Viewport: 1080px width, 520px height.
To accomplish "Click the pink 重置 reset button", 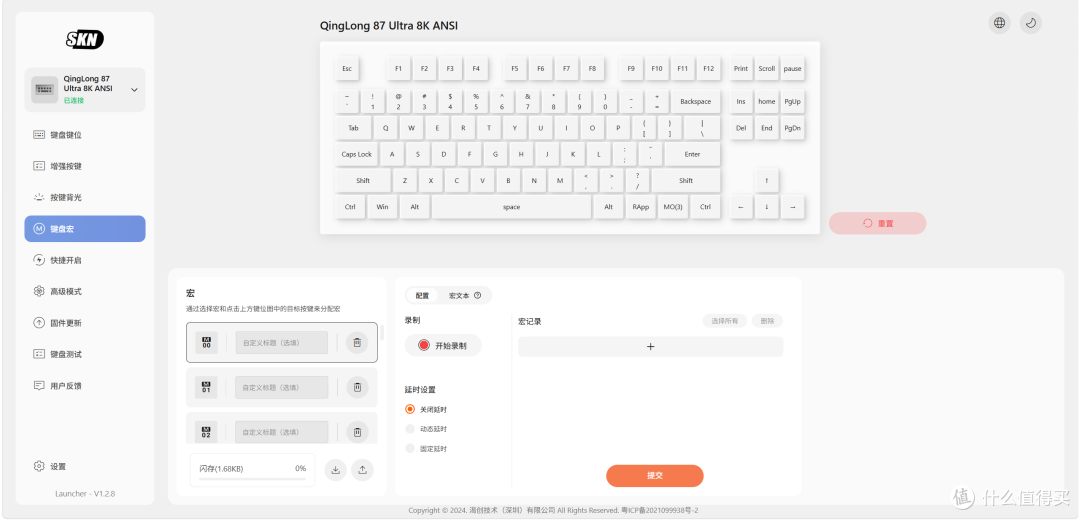I will [x=878, y=223].
